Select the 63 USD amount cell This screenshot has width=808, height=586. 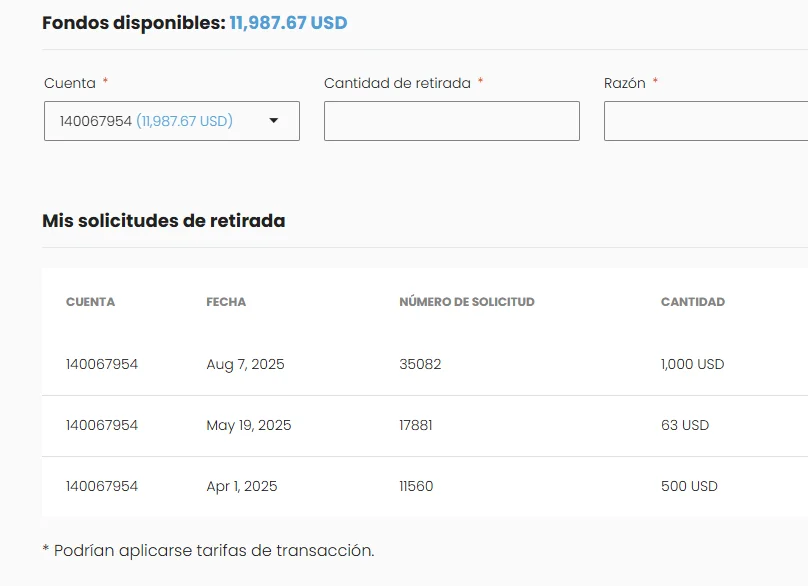tap(685, 425)
